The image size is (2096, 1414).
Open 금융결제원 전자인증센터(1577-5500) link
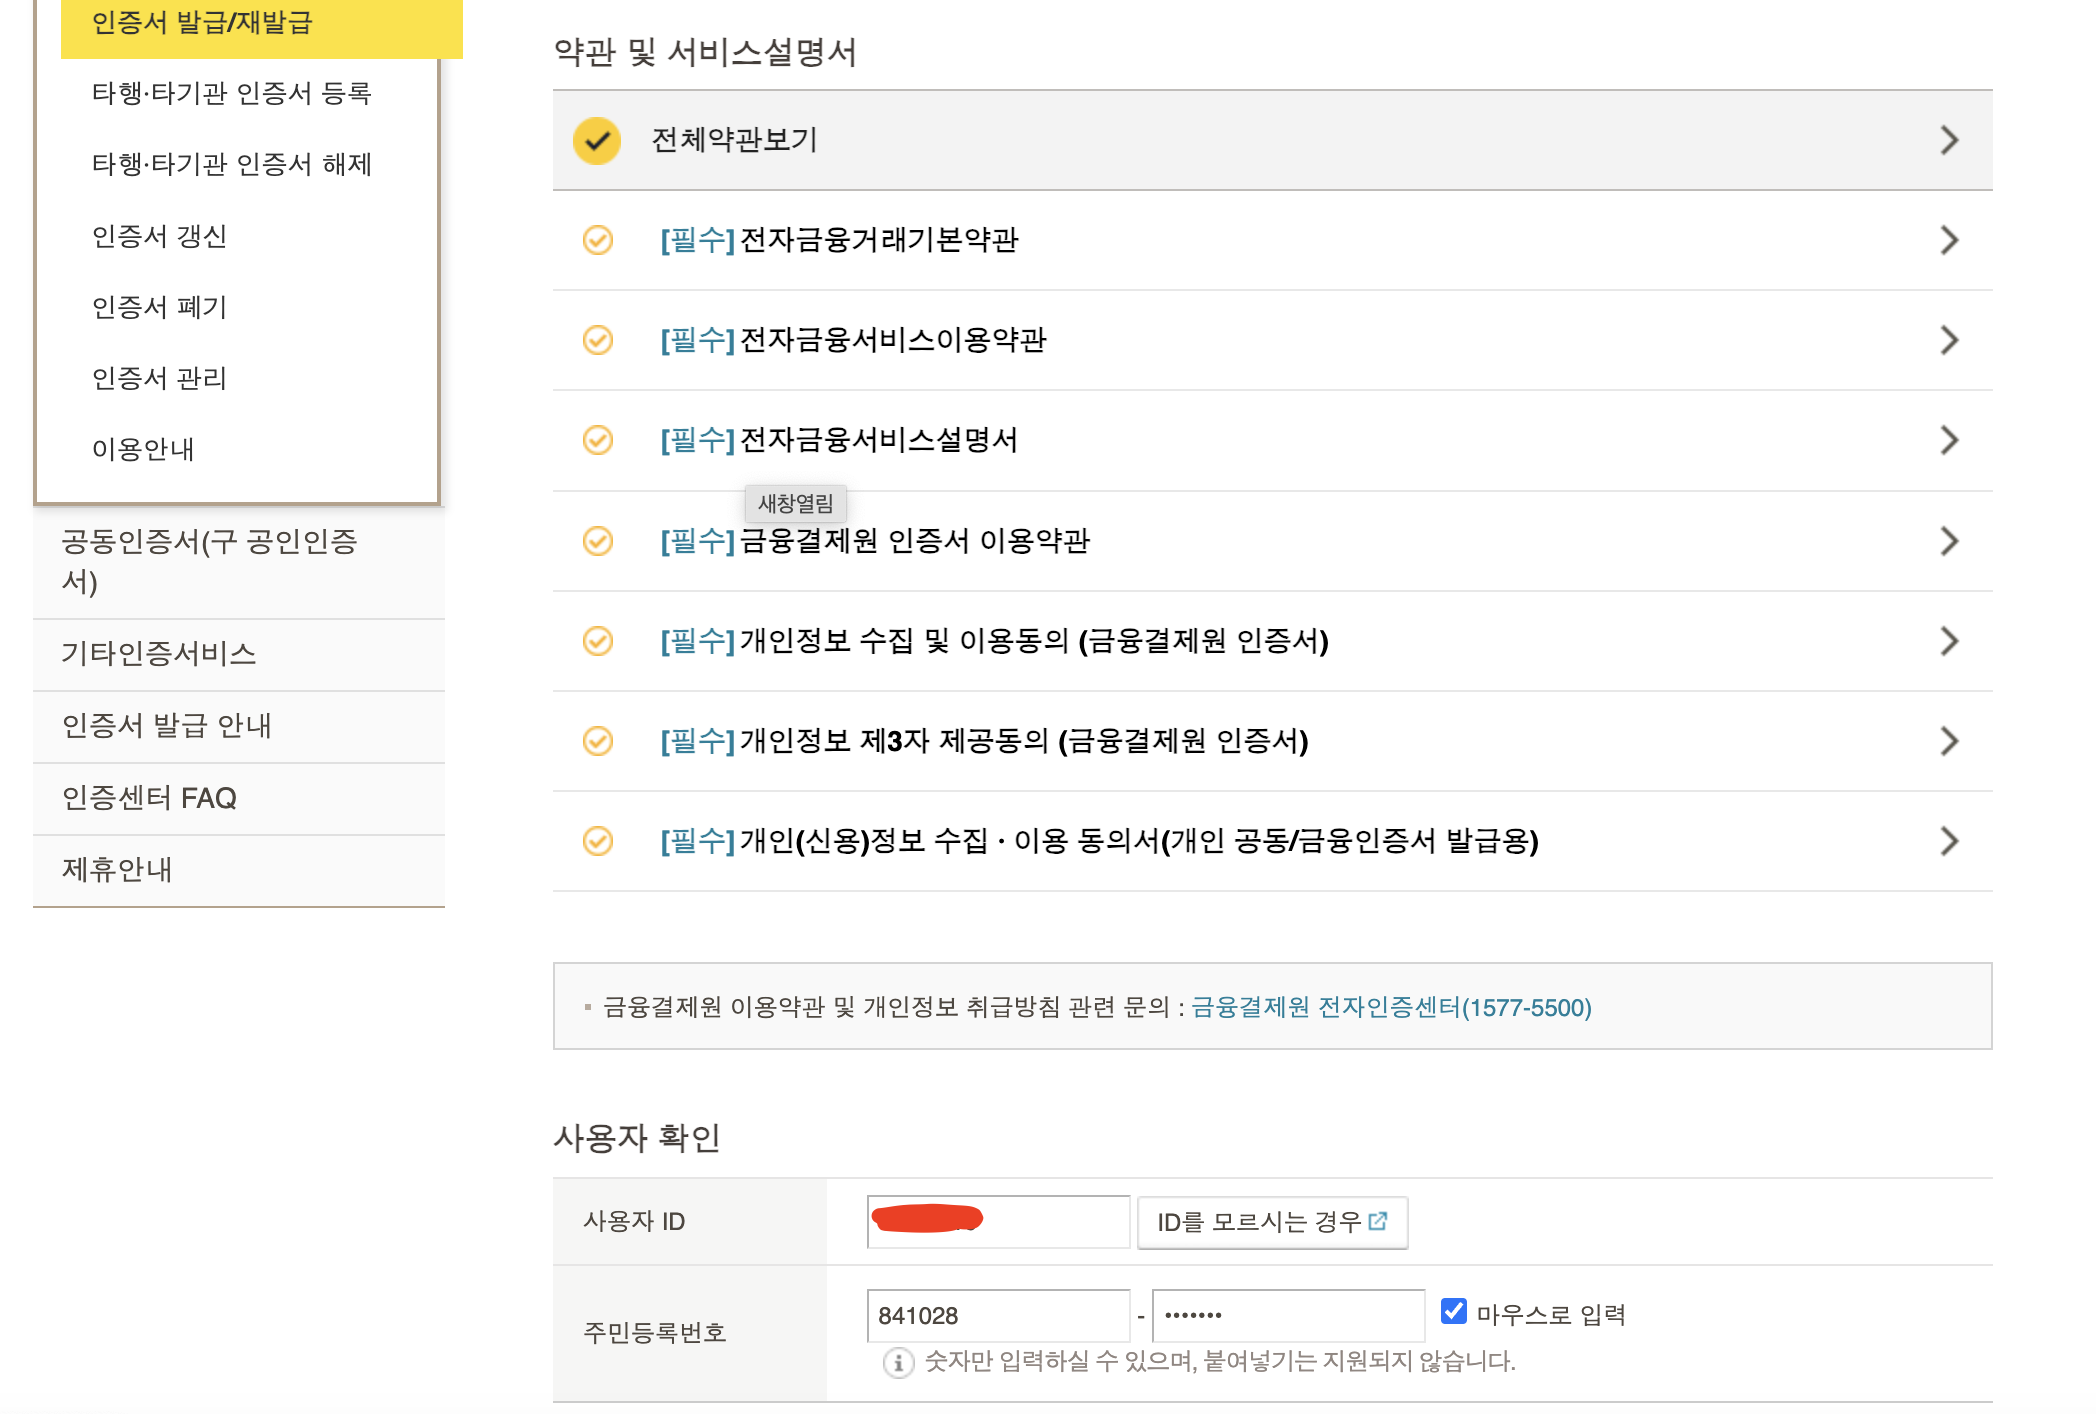[x=1391, y=1007]
